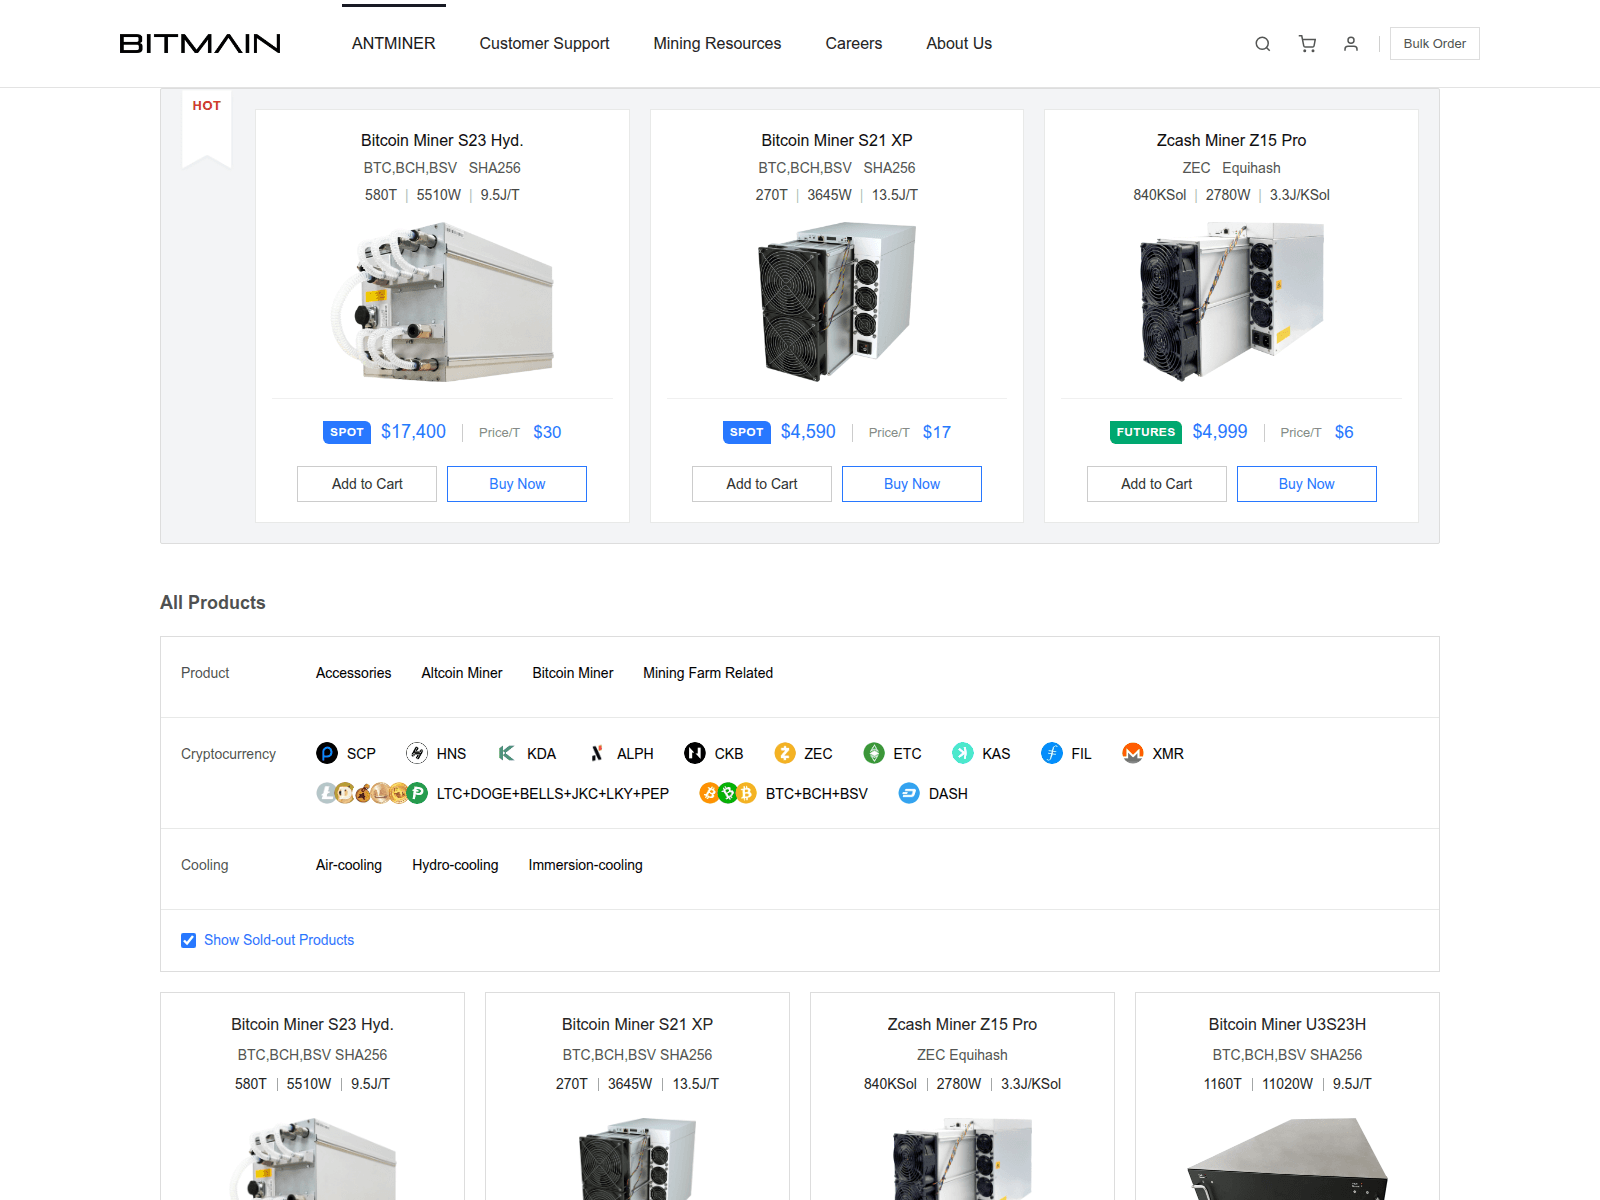Filter by KAS coin icon
The width and height of the screenshot is (1600, 1200).
point(963,753)
